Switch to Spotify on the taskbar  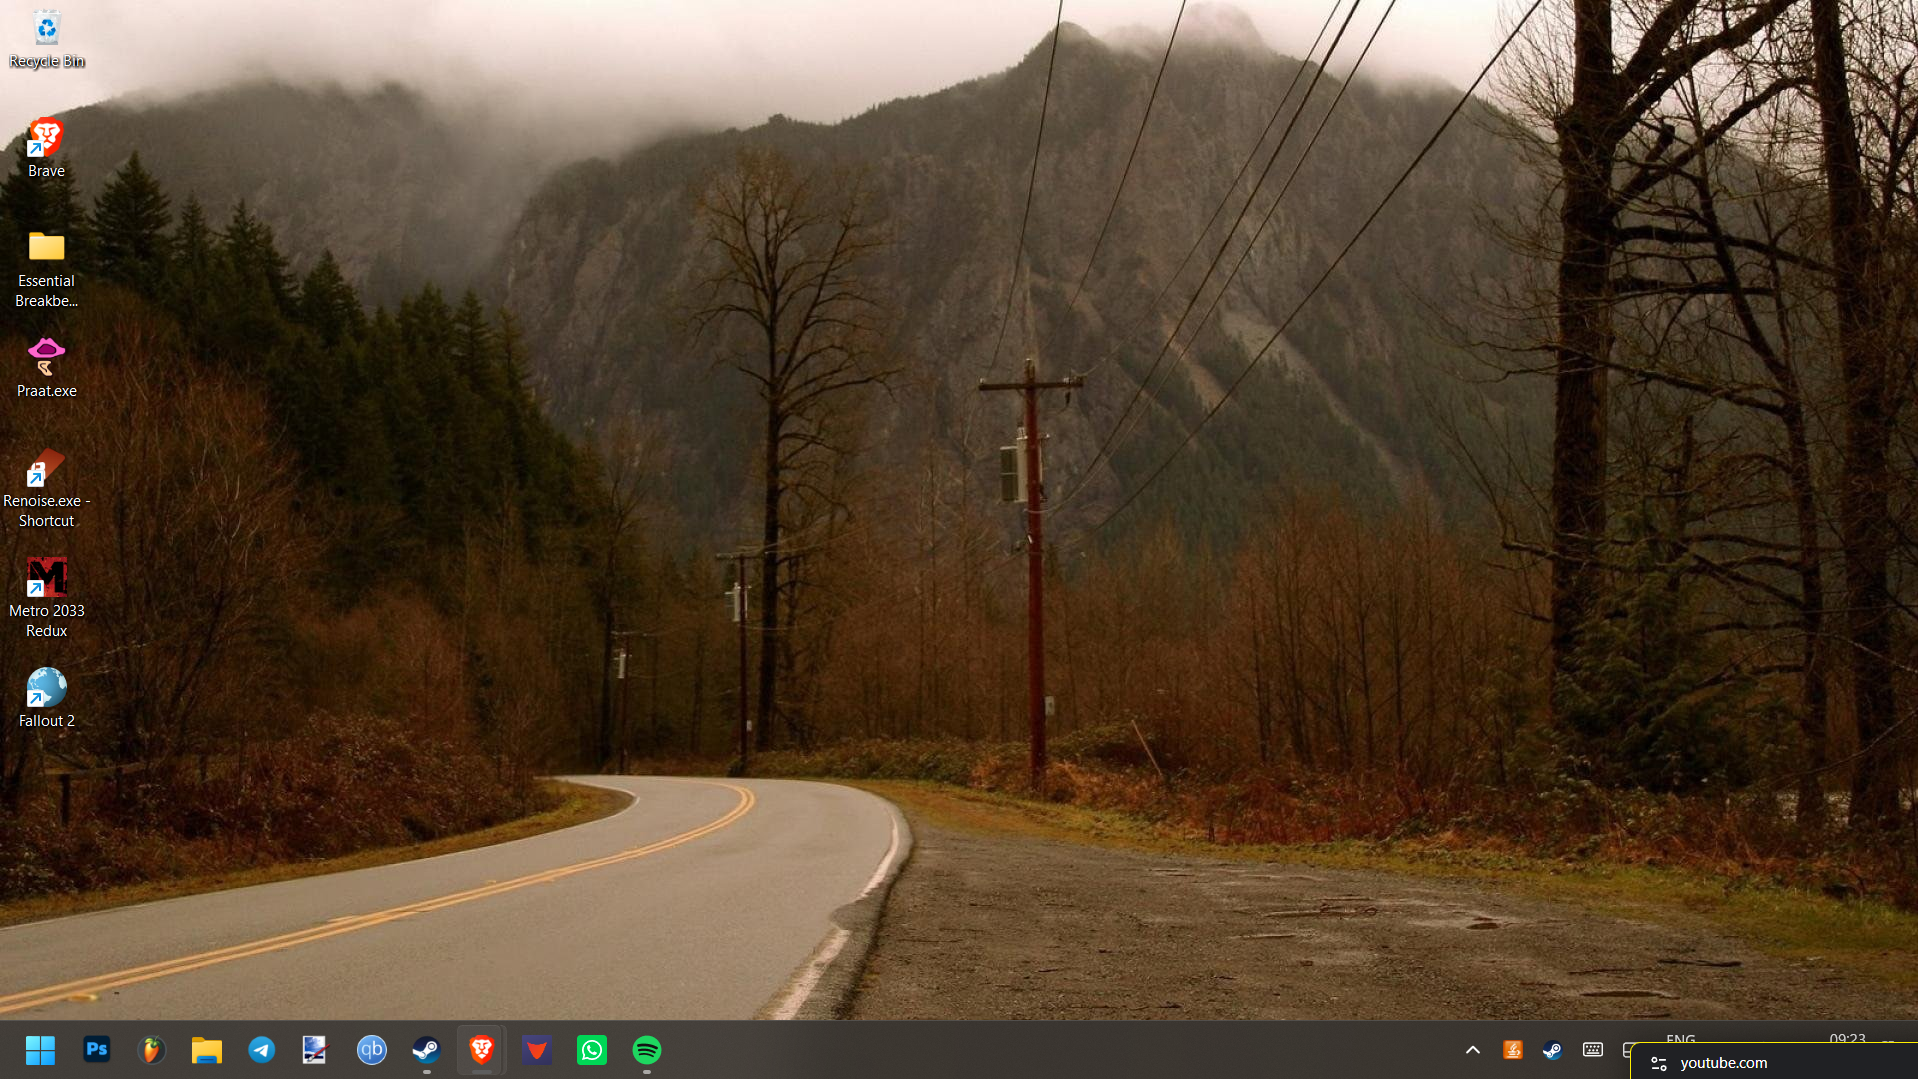647,1050
